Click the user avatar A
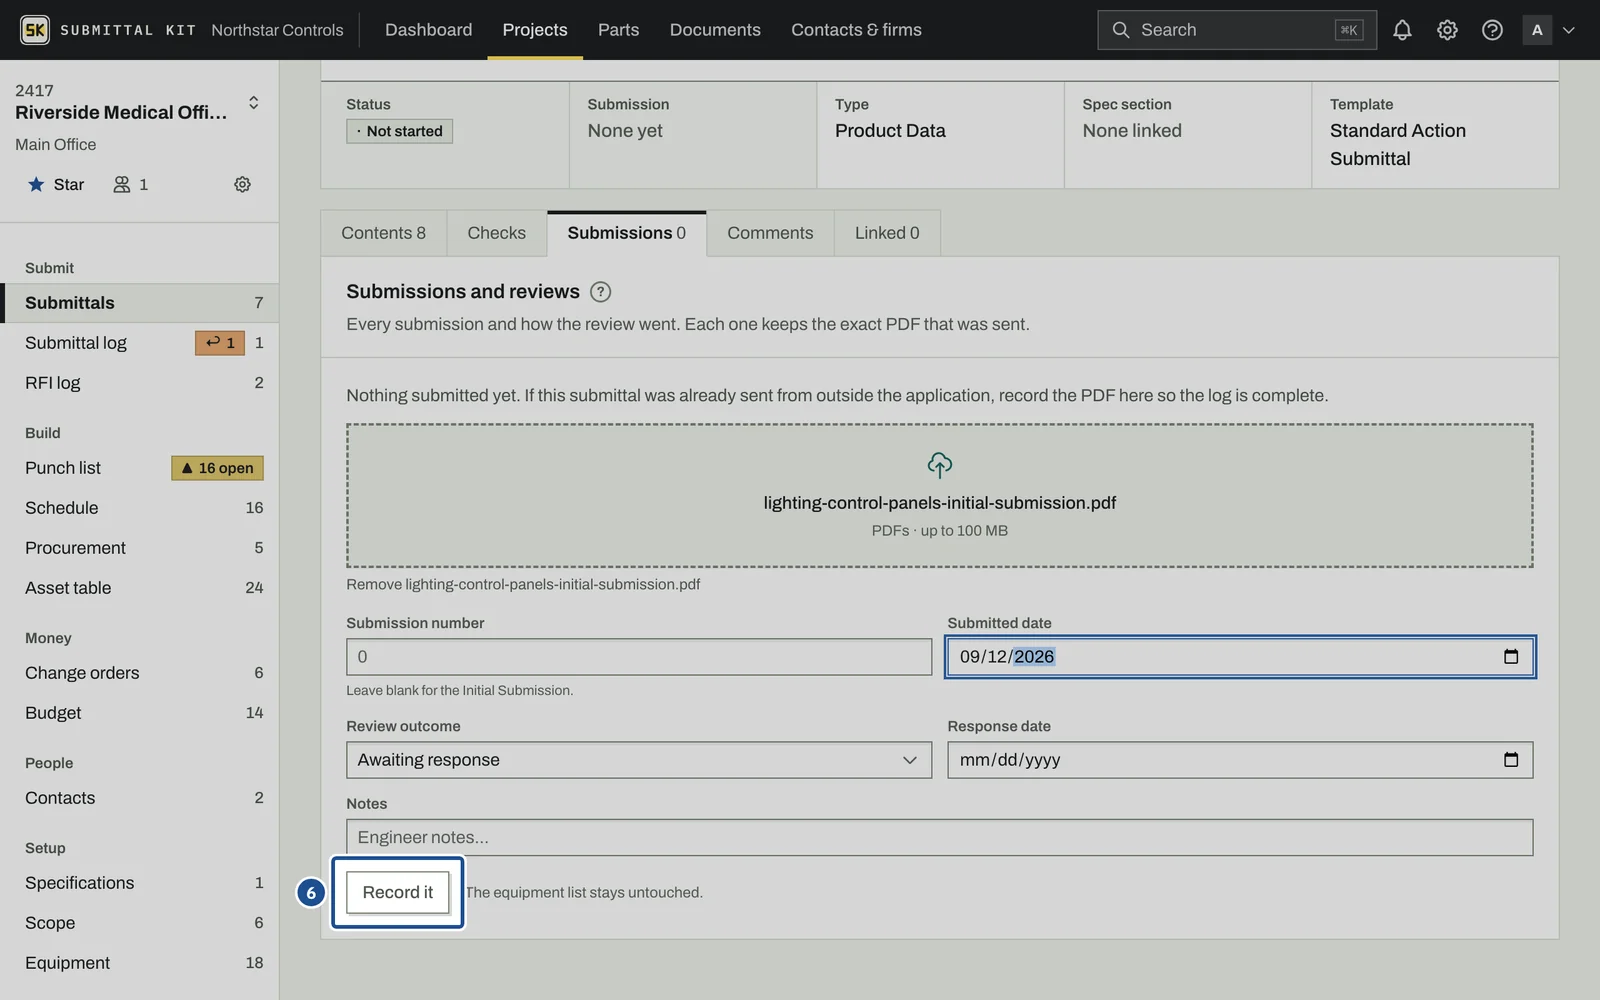 pyautogui.click(x=1537, y=30)
